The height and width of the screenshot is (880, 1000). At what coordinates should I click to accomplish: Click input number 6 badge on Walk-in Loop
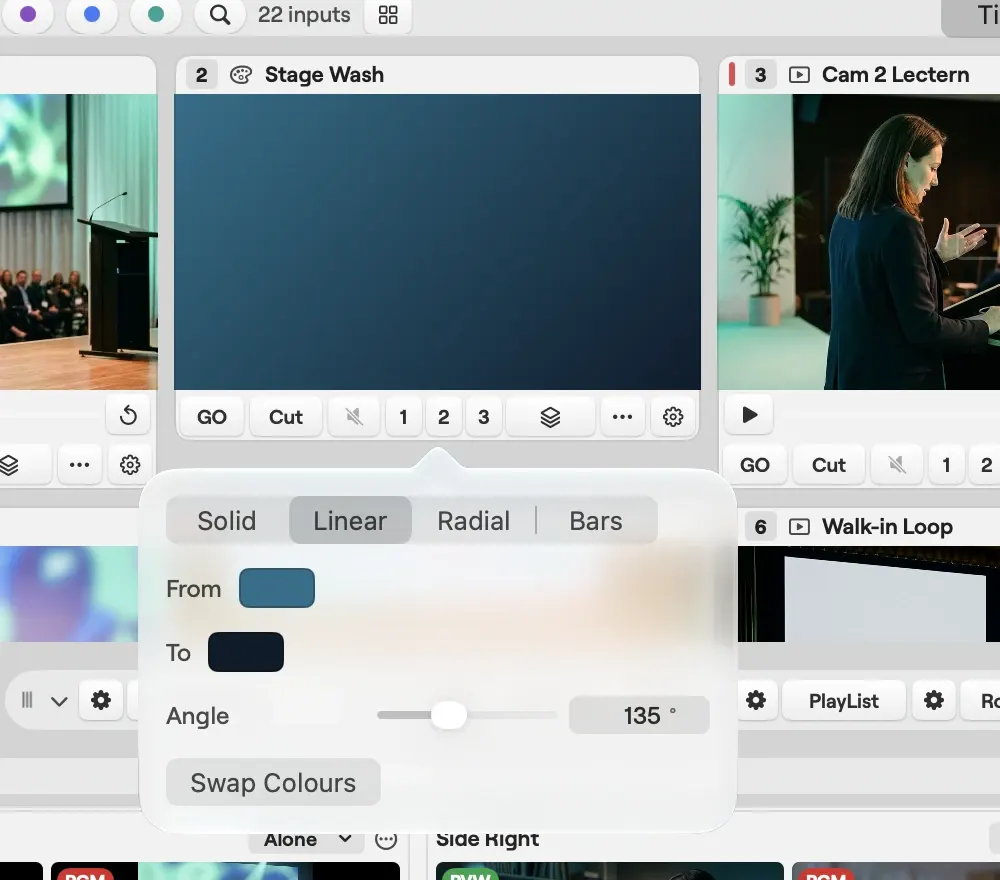pyautogui.click(x=760, y=527)
